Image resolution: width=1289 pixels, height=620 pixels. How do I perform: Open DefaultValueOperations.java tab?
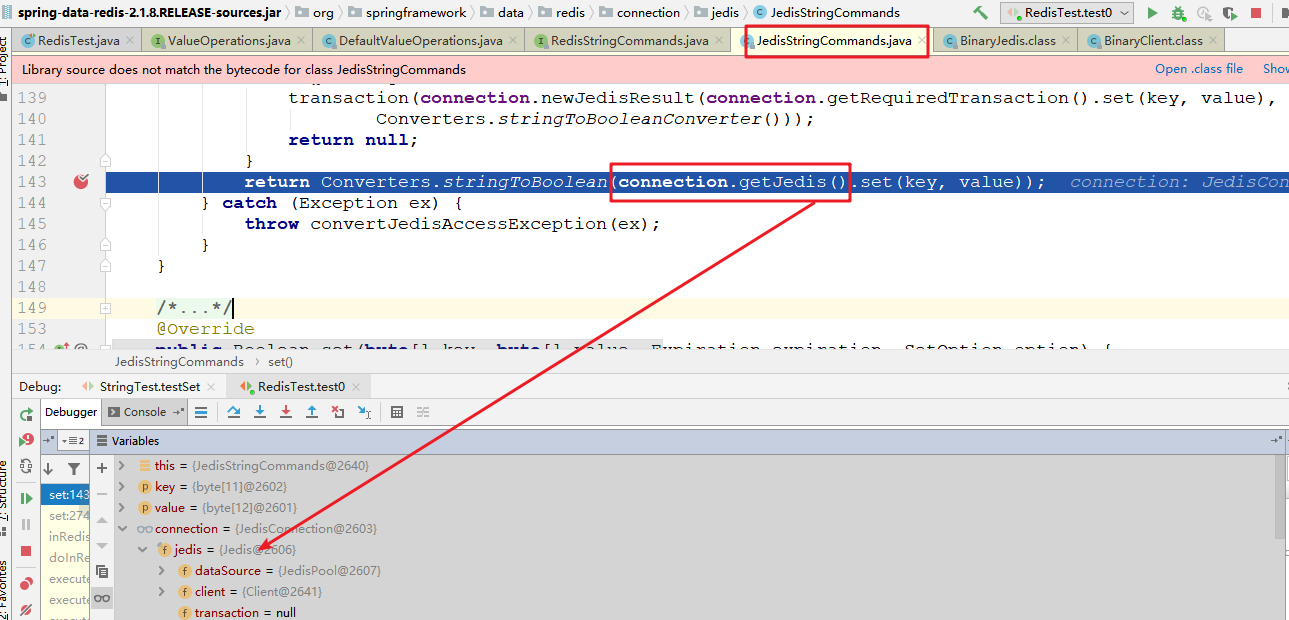click(x=420, y=41)
